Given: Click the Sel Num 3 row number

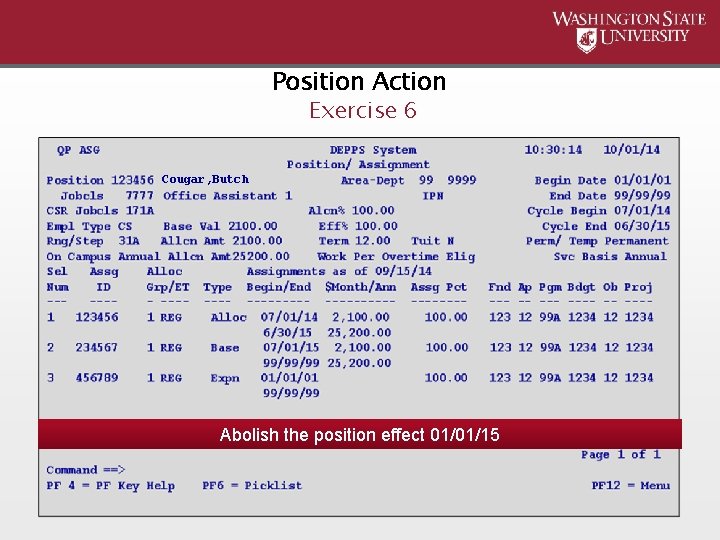Looking at the screenshot, I should (51, 377).
